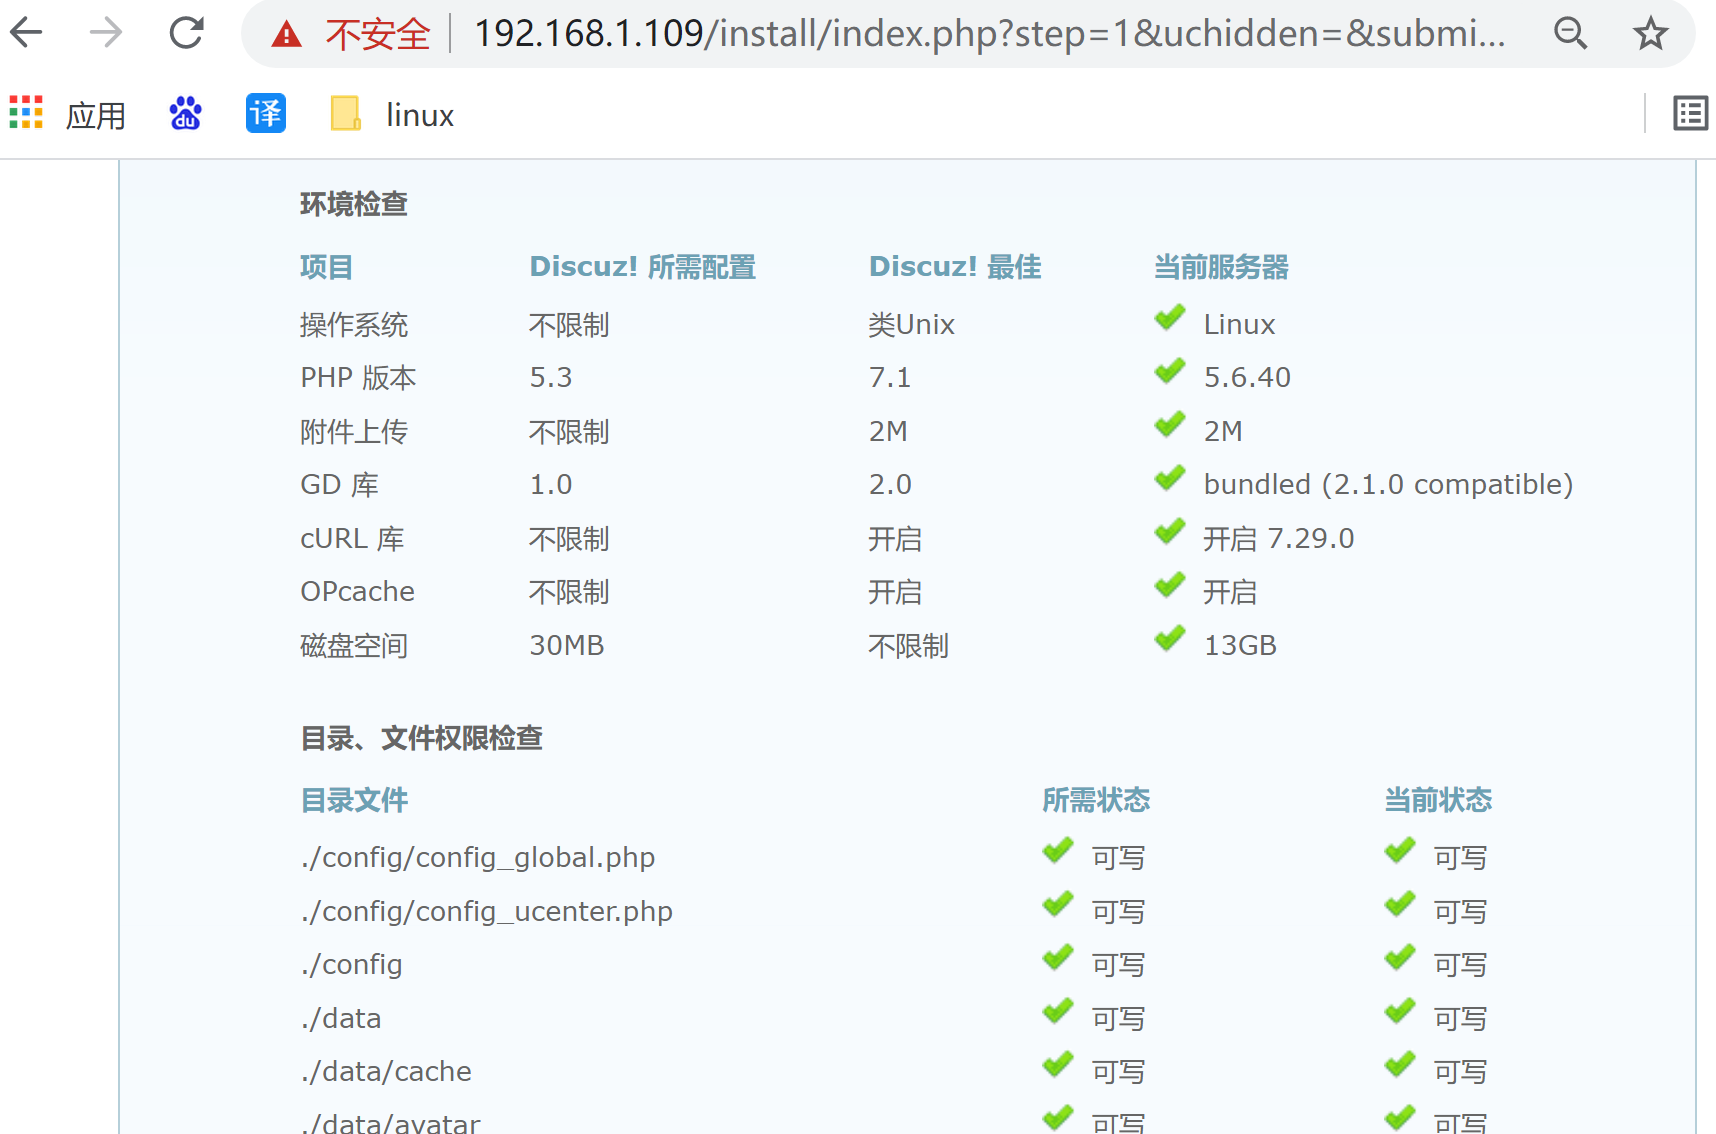Image resolution: width=1716 pixels, height=1134 pixels.
Task: Reload the current page
Action: (x=186, y=33)
